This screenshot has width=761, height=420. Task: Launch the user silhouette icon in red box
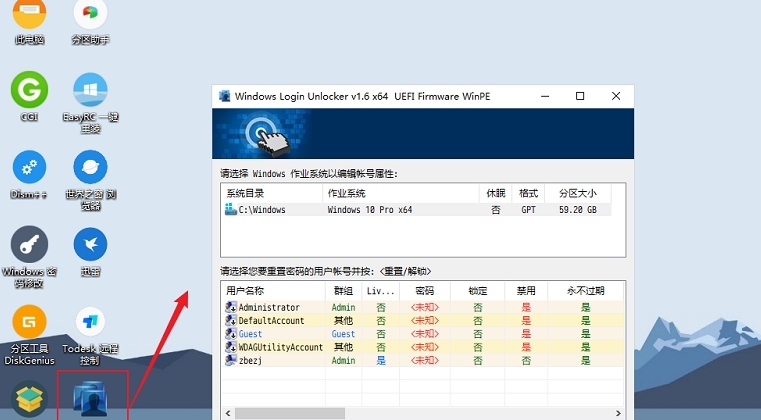[x=91, y=399]
